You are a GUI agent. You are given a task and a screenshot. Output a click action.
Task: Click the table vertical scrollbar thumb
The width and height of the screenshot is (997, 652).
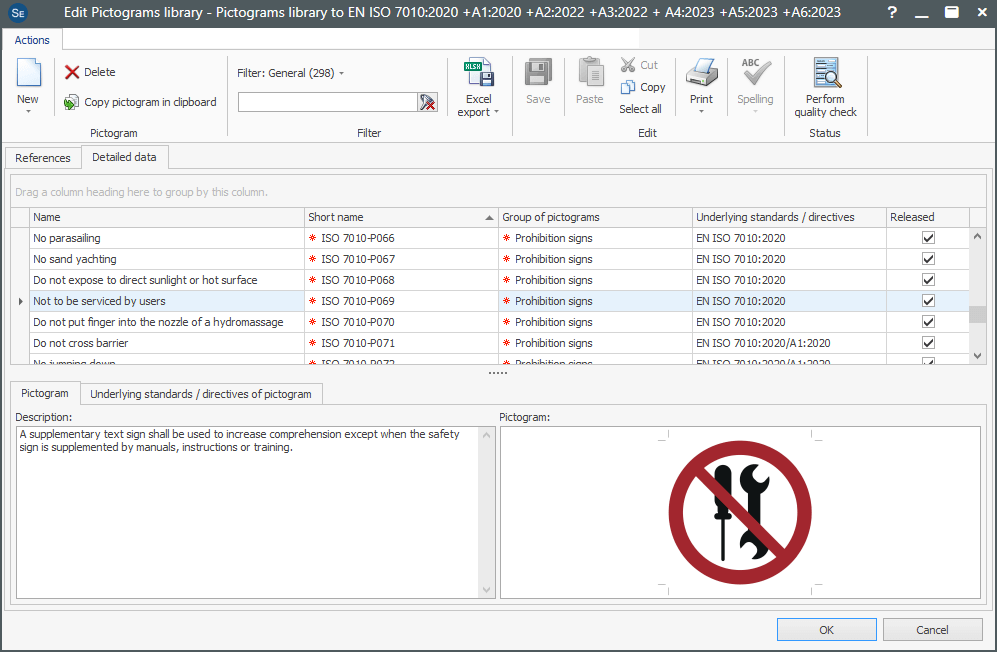click(977, 314)
